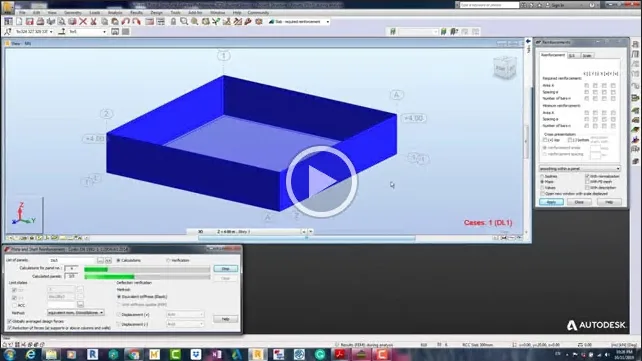The width and height of the screenshot is (642, 361).
Task: Click the ellipsis button beside List of panels
Action: (x=100, y=260)
